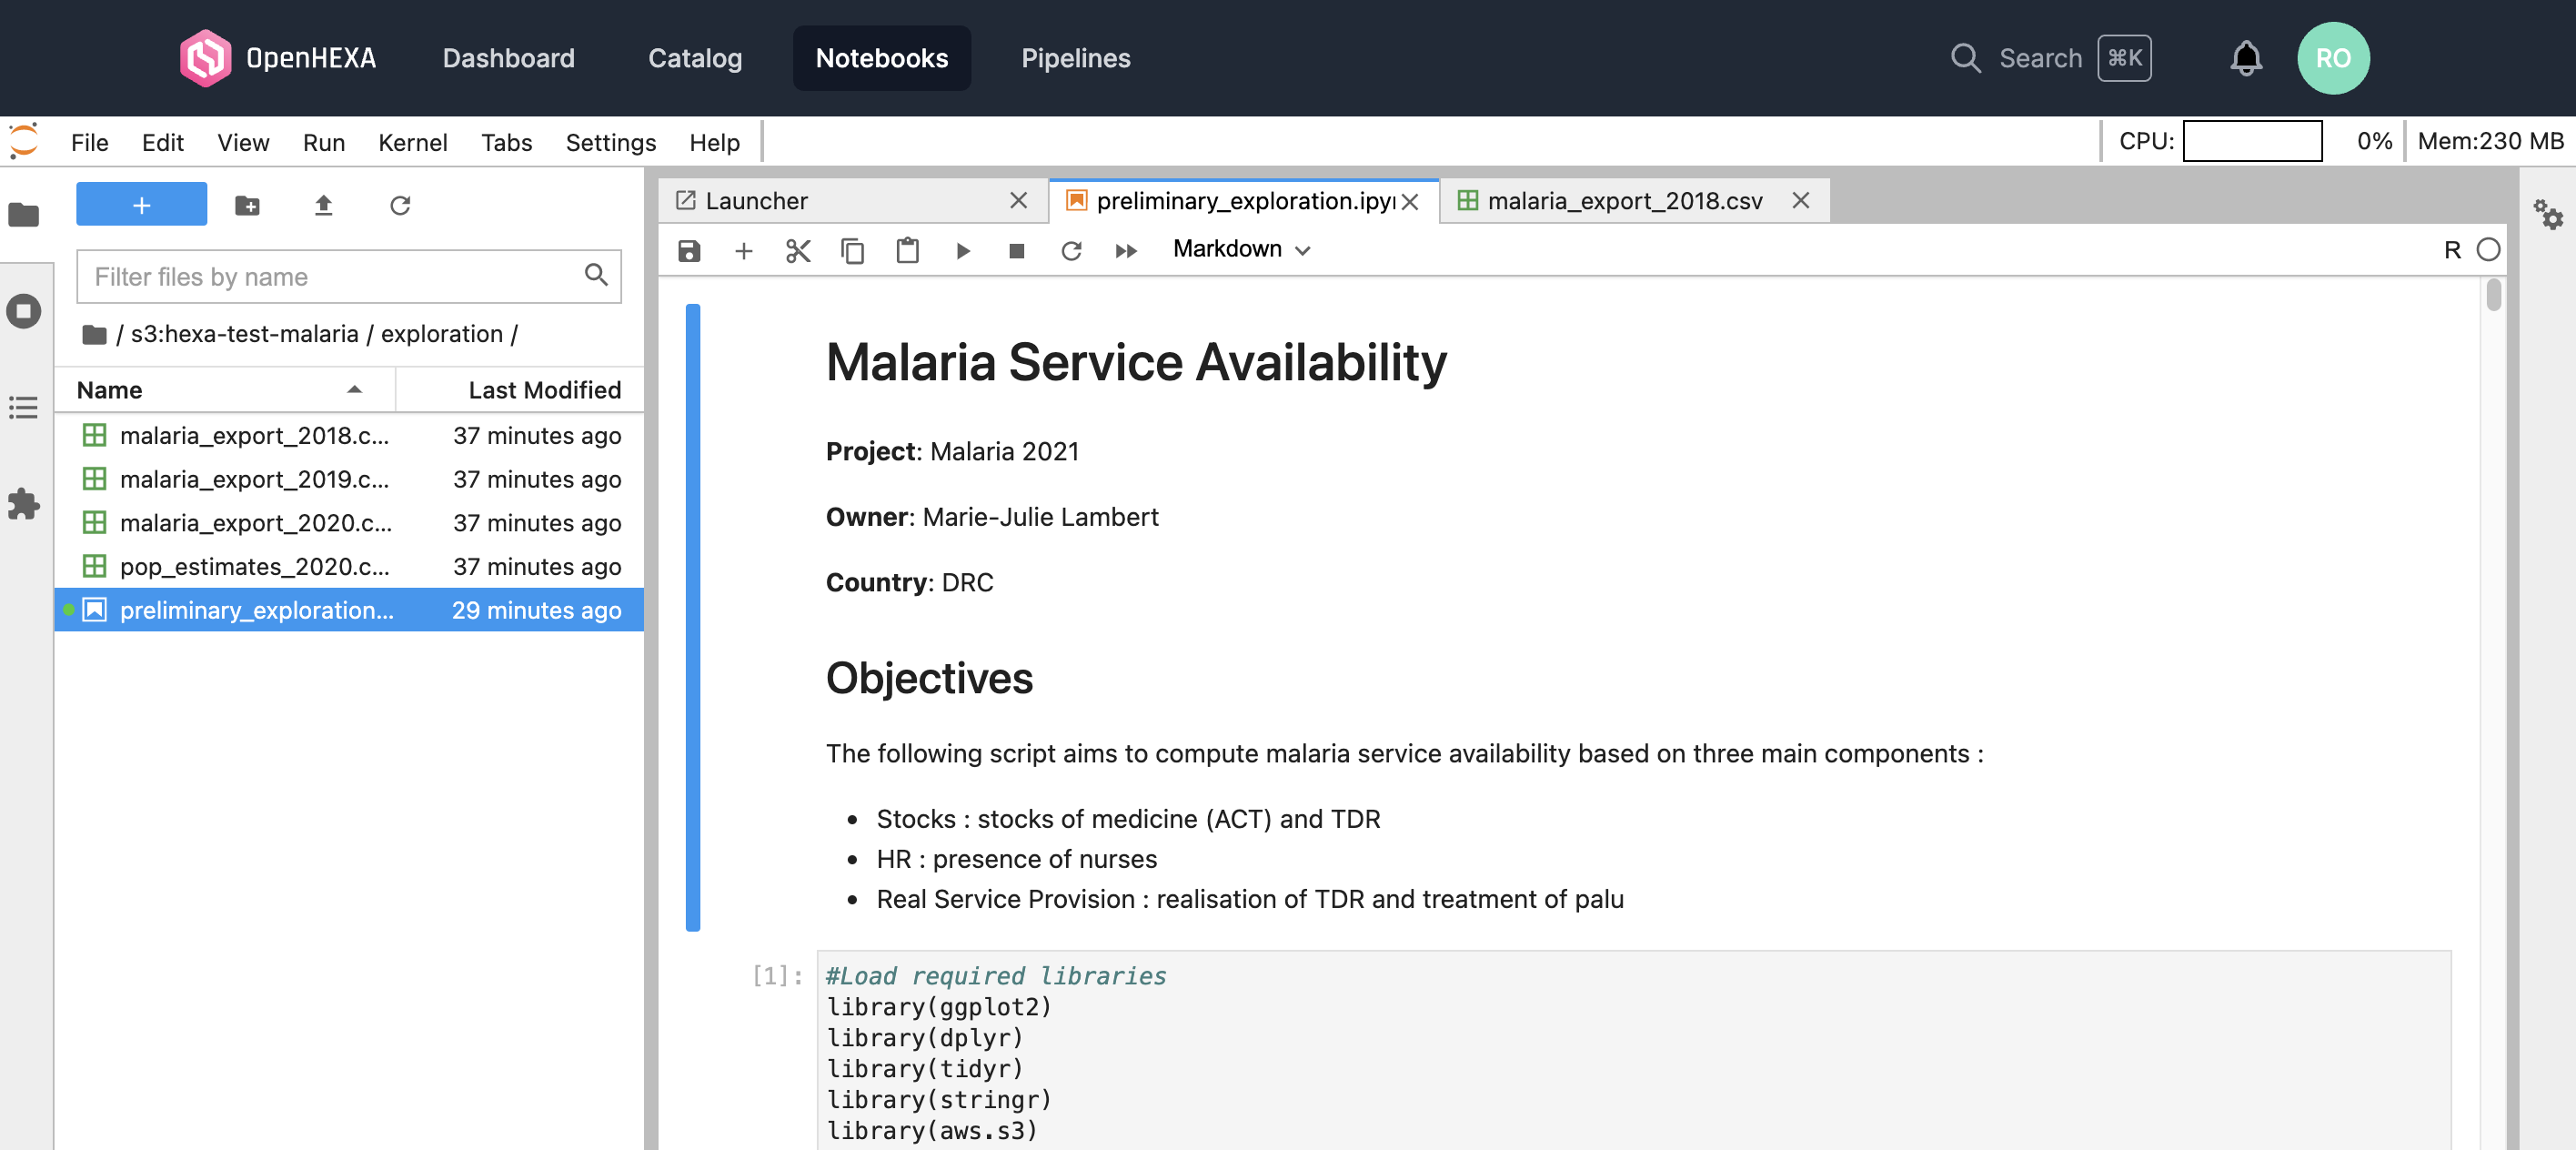The width and height of the screenshot is (2576, 1150).
Task: Cut the selected cell with the scissors icon
Action: (x=797, y=250)
